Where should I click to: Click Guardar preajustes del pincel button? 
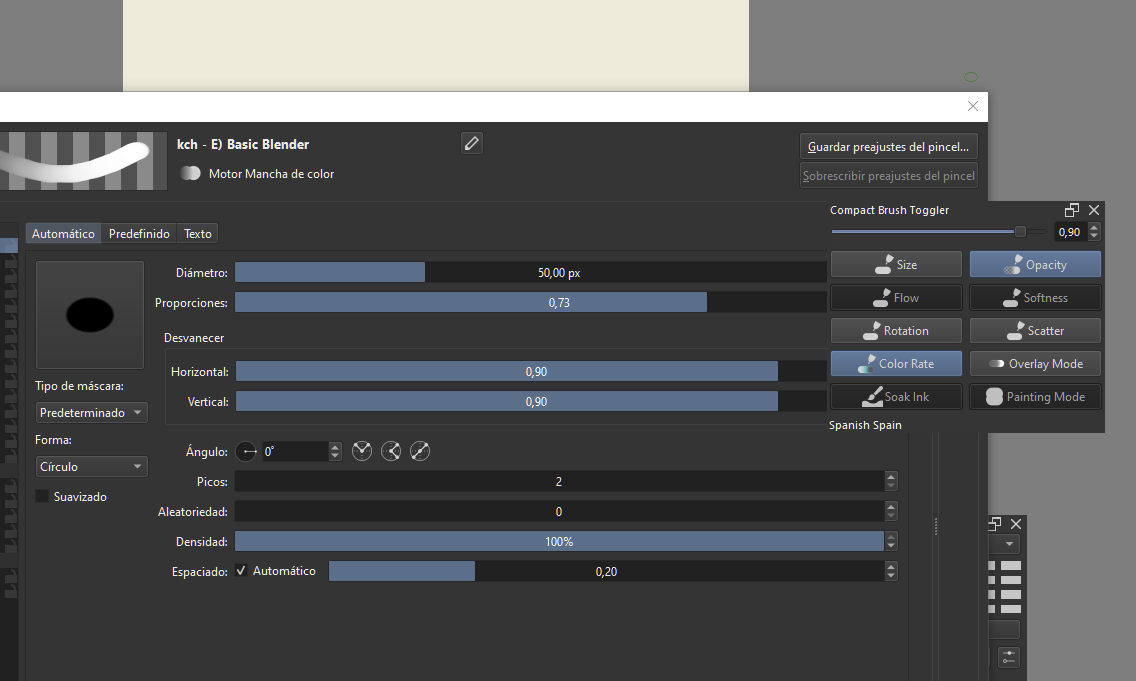pyautogui.click(x=889, y=147)
